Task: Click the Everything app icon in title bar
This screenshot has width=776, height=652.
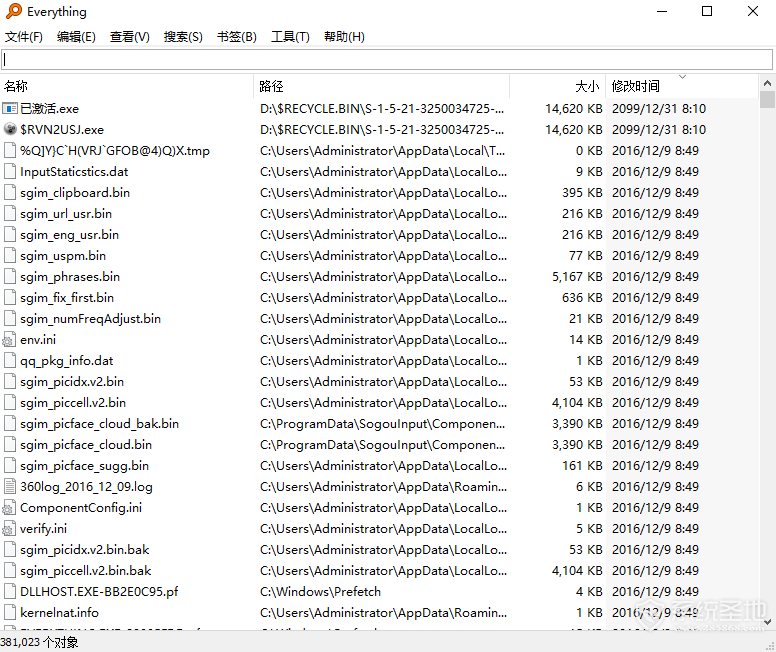Action: pyautogui.click(x=14, y=11)
